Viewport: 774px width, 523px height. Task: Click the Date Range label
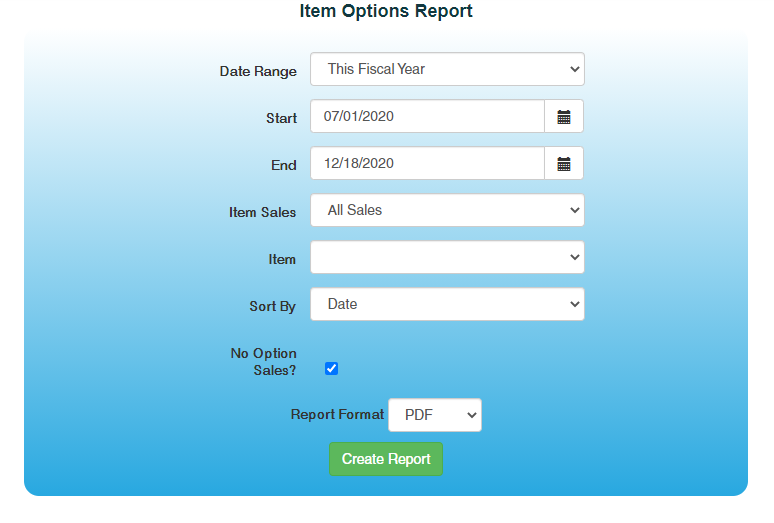(258, 72)
